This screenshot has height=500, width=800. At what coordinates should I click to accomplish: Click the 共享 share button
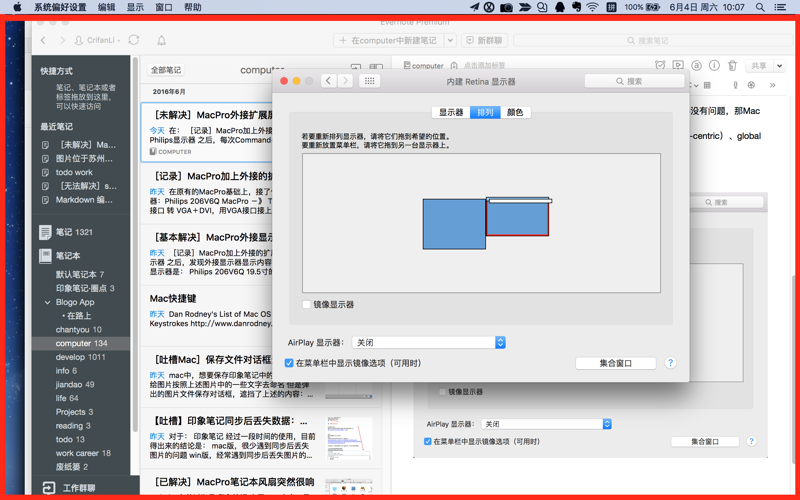[x=759, y=65]
